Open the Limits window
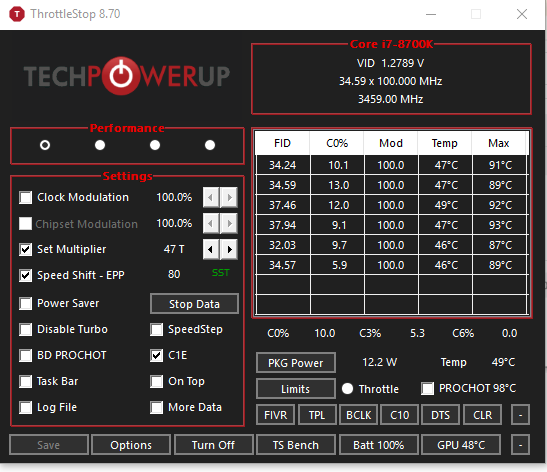The width and height of the screenshot is (547, 472). click(x=296, y=389)
